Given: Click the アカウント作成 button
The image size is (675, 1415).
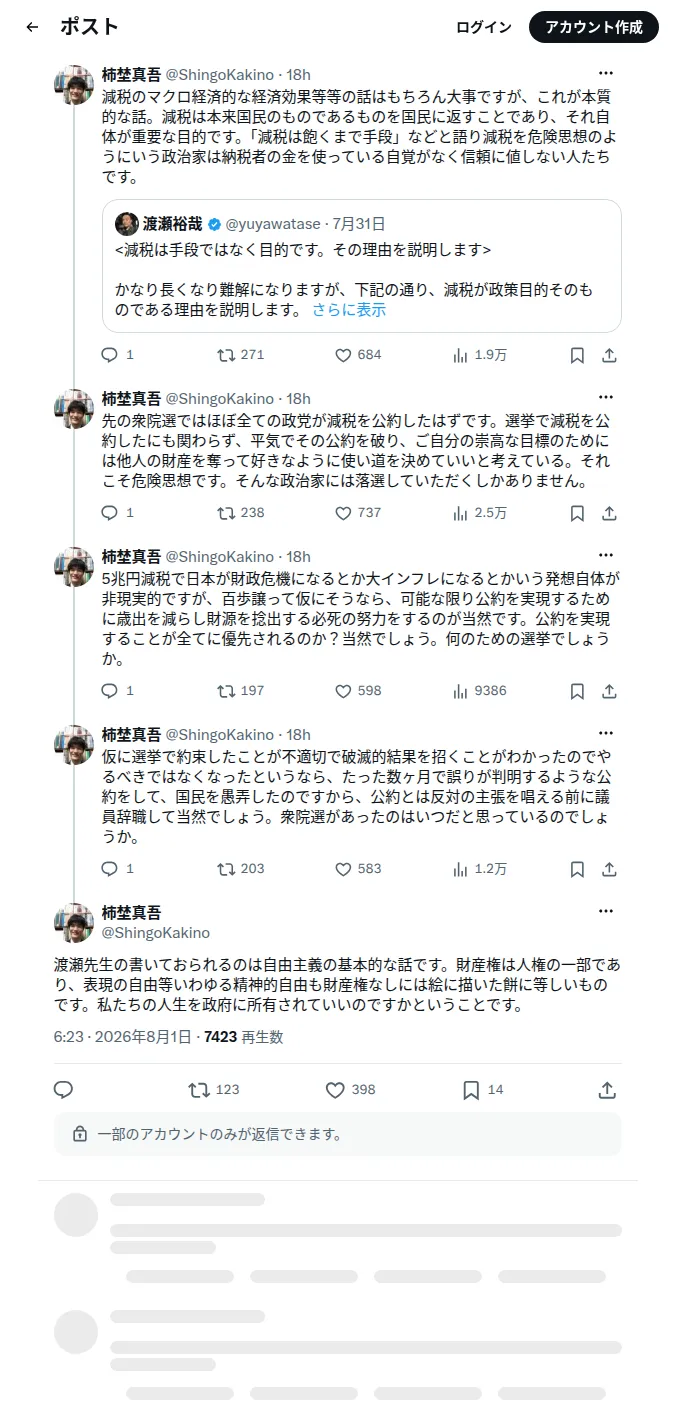Looking at the screenshot, I should 593,27.
